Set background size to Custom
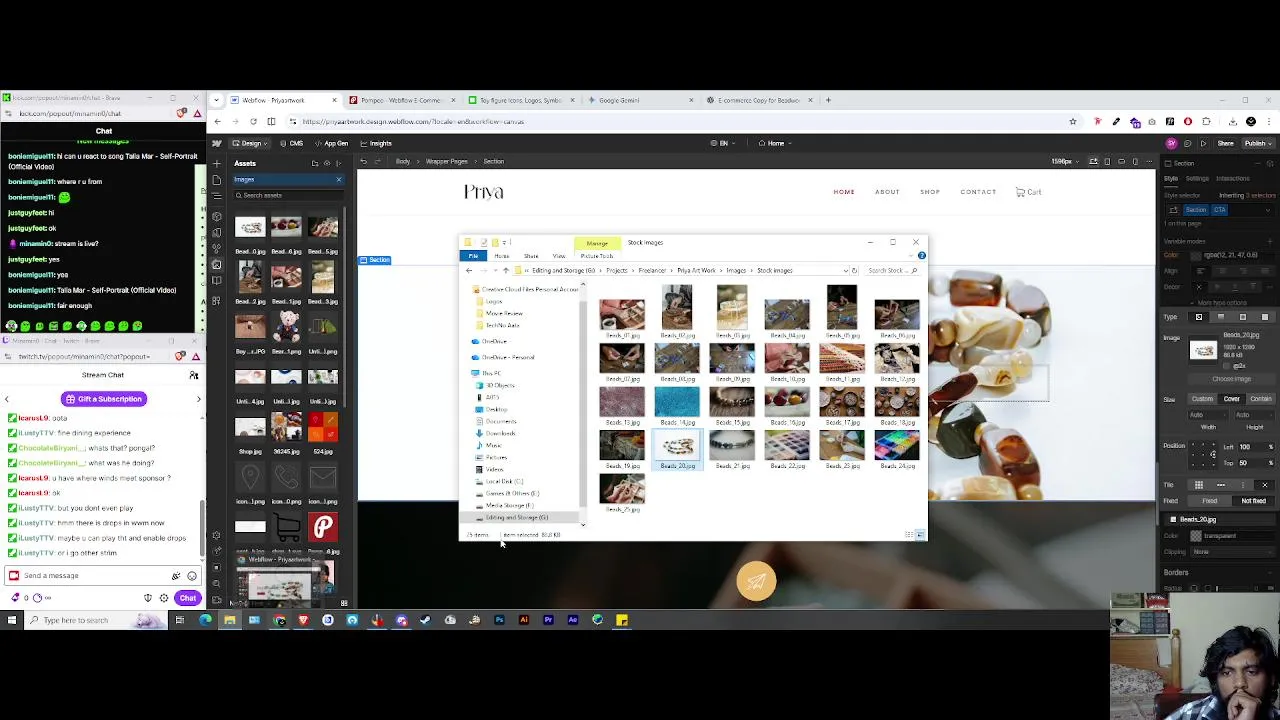This screenshot has width=1280, height=720. pyautogui.click(x=1203, y=399)
